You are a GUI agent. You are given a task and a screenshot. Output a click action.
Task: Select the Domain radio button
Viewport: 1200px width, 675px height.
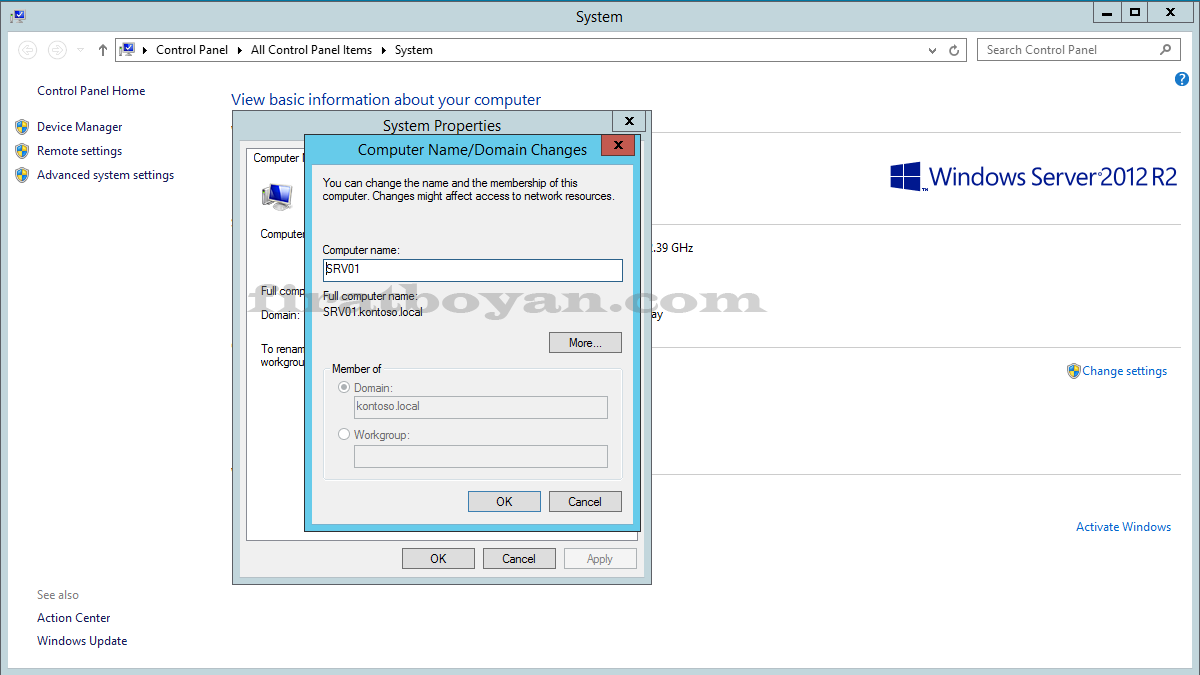pos(345,387)
